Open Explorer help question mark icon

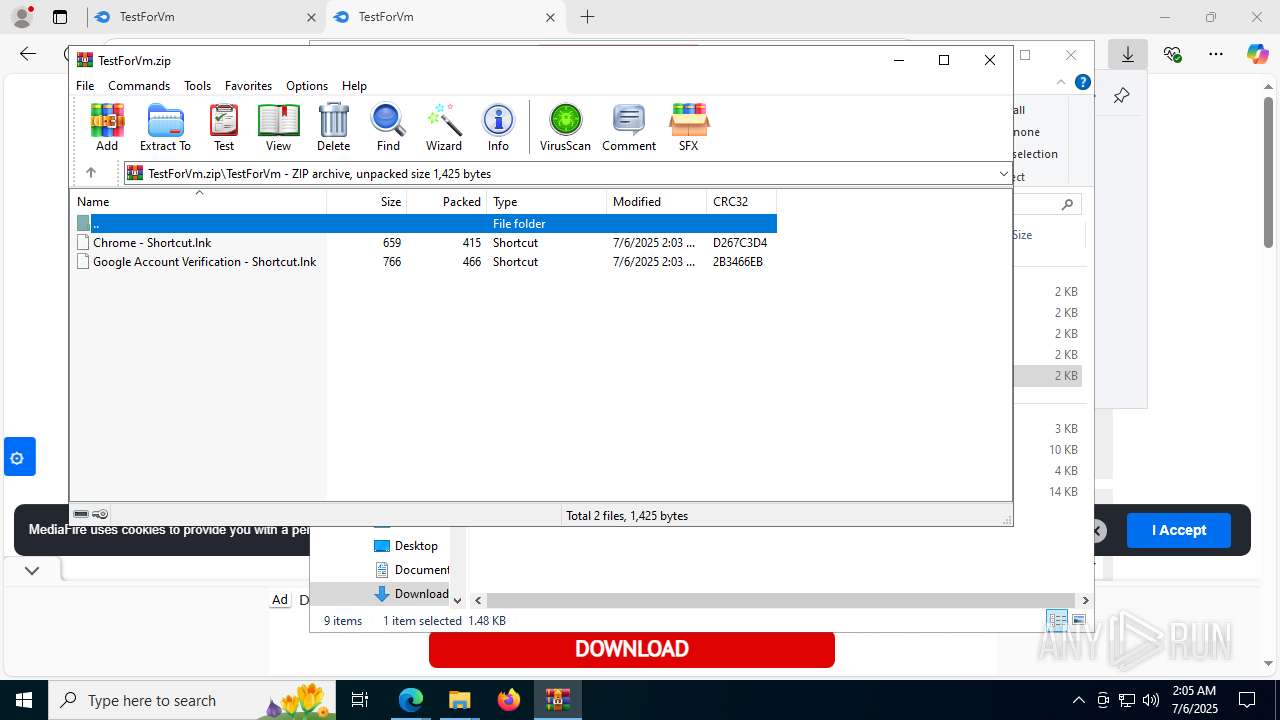[1081, 83]
